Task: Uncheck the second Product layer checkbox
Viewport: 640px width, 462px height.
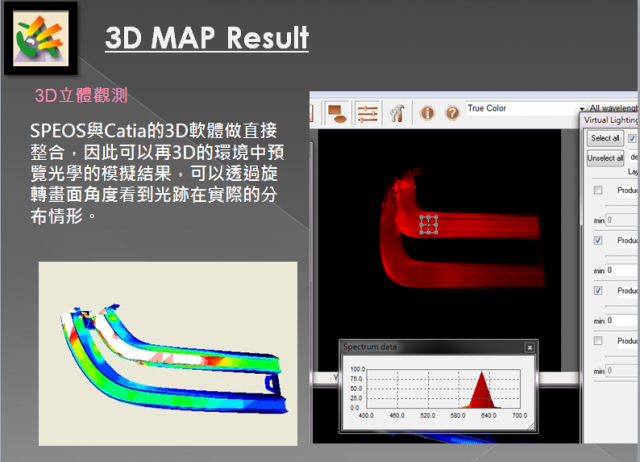Action: (598, 240)
